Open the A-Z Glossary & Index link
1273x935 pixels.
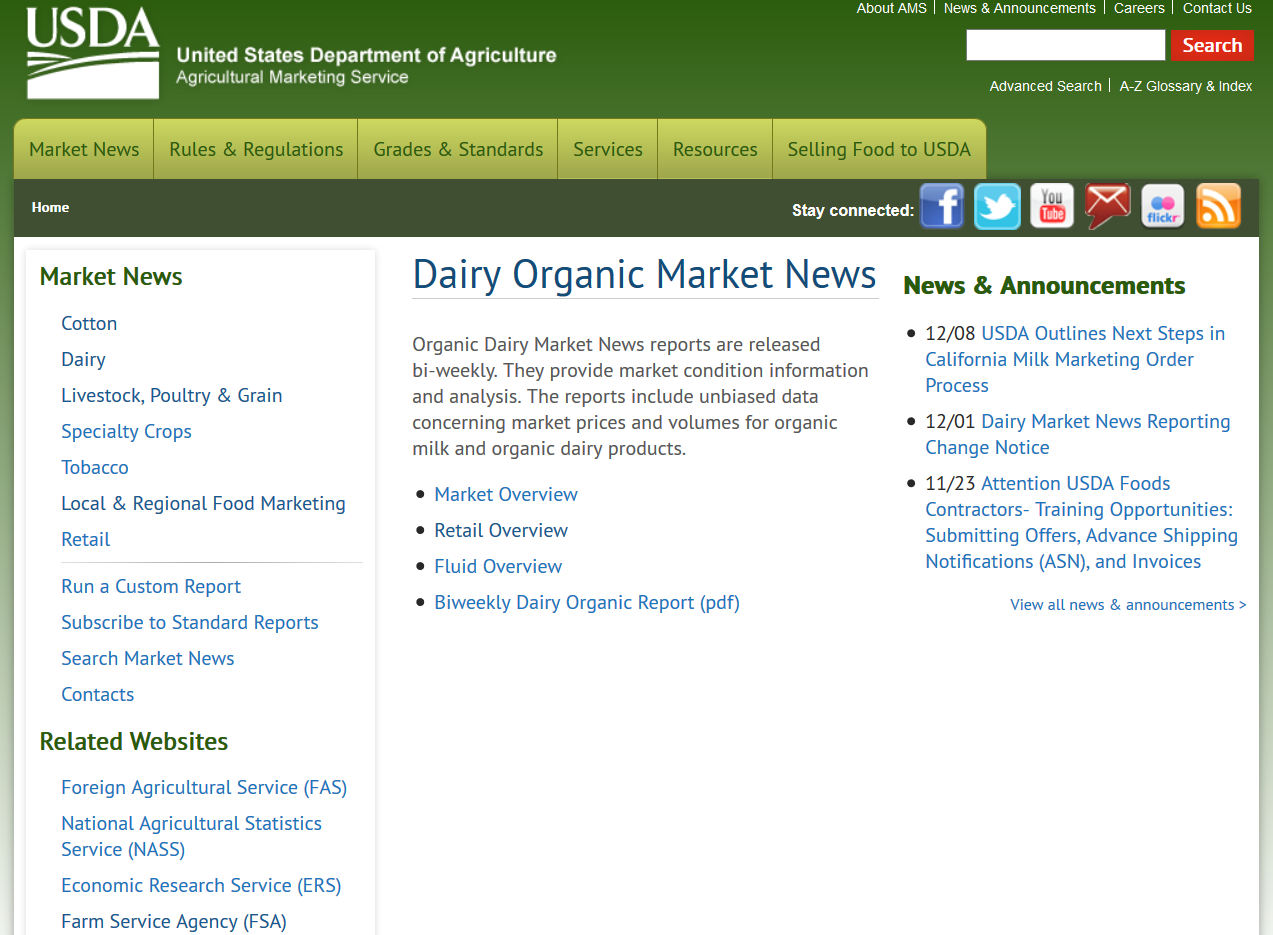coord(1186,86)
